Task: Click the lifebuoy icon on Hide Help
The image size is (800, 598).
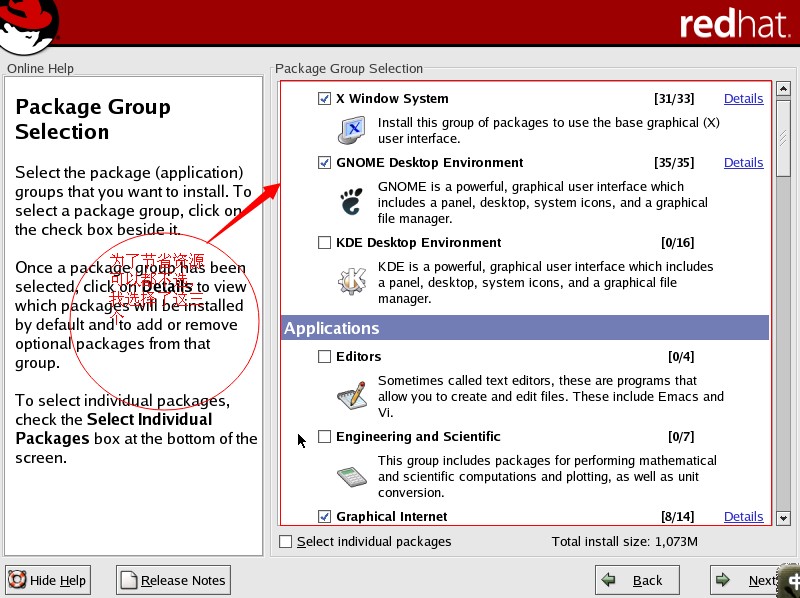Action: tap(17, 580)
